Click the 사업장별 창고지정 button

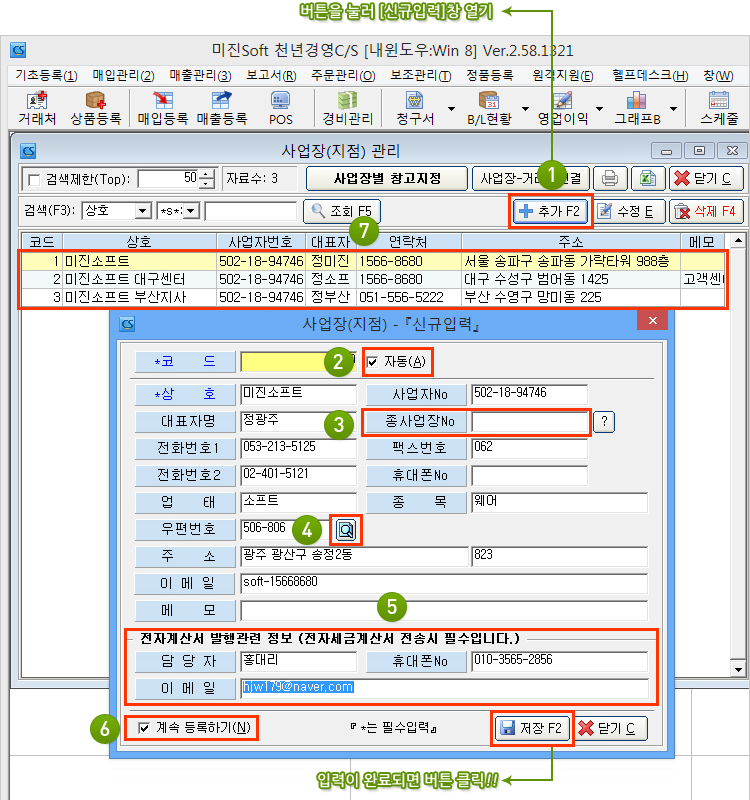pos(387,179)
